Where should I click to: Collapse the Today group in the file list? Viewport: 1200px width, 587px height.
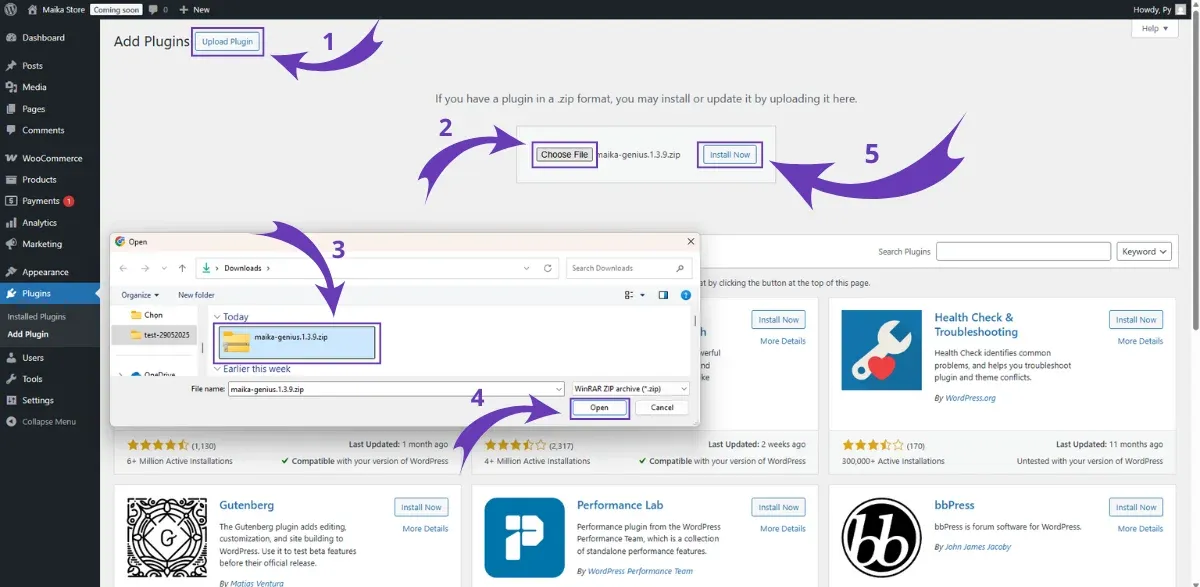[x=217, y=317]
